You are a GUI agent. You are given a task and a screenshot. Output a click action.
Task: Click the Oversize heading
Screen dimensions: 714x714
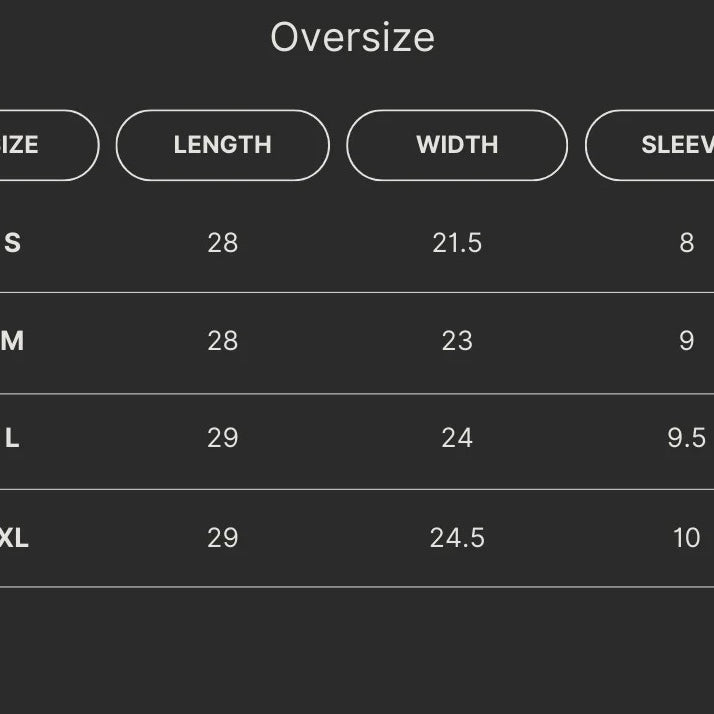pos(352,38)
